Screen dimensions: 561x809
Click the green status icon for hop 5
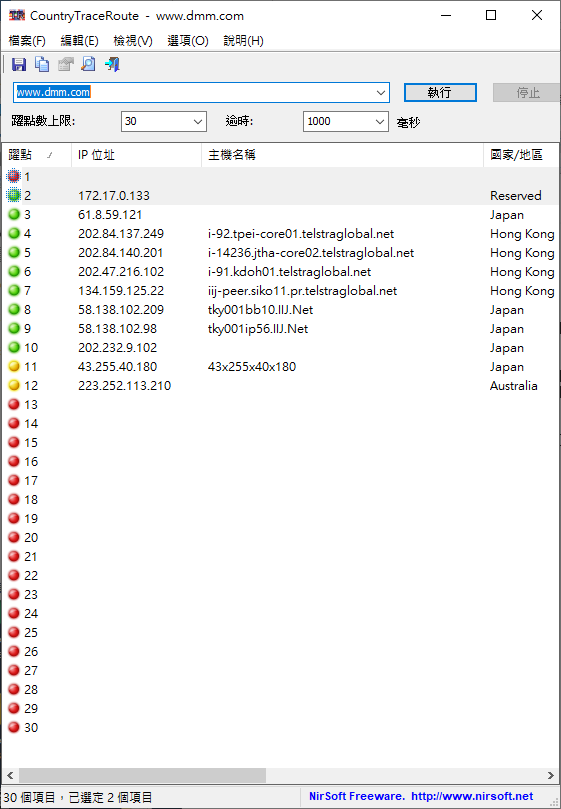14,253
